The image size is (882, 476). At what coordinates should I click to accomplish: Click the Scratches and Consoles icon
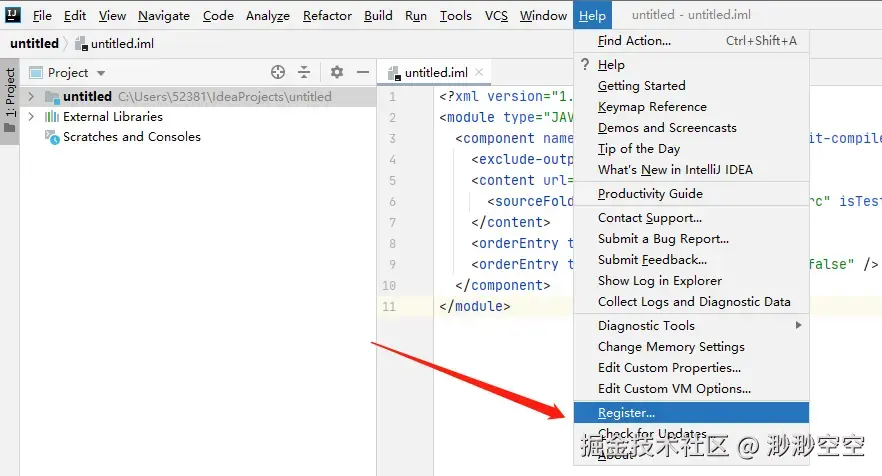click(52, 137)
